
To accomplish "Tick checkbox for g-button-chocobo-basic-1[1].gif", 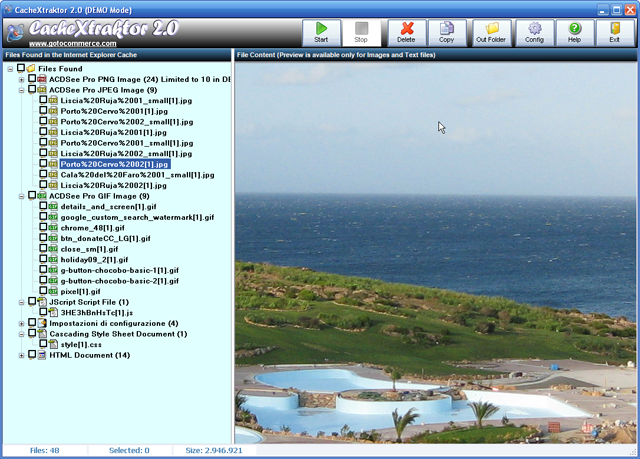I will tap(43, 269).
